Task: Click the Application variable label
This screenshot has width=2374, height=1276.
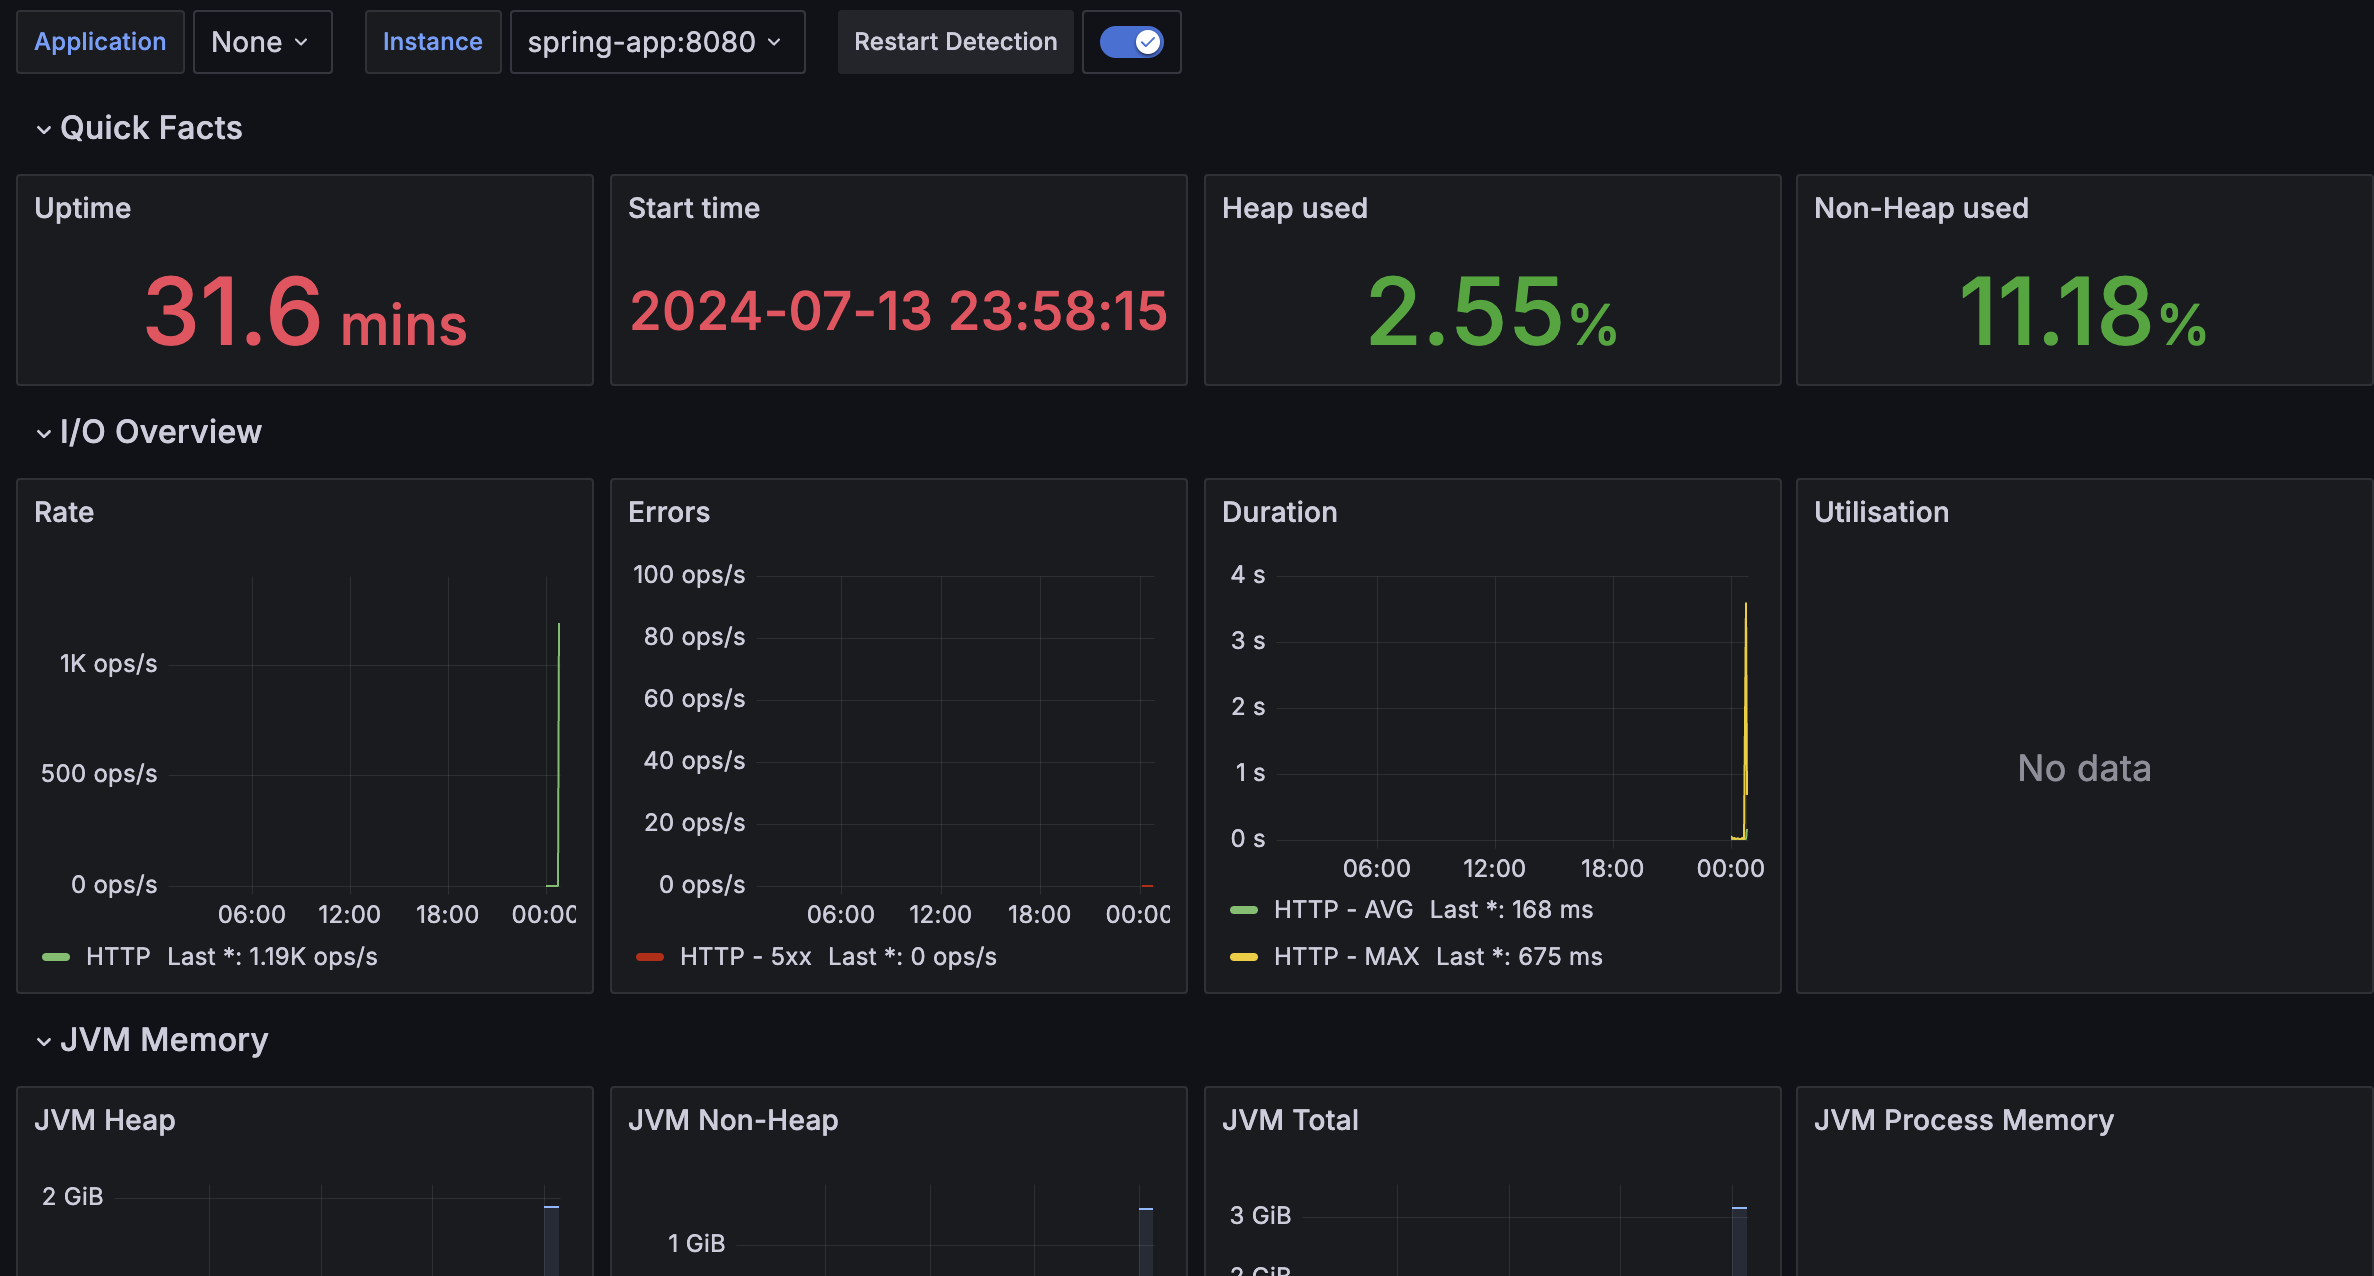Action: point(100,42)
